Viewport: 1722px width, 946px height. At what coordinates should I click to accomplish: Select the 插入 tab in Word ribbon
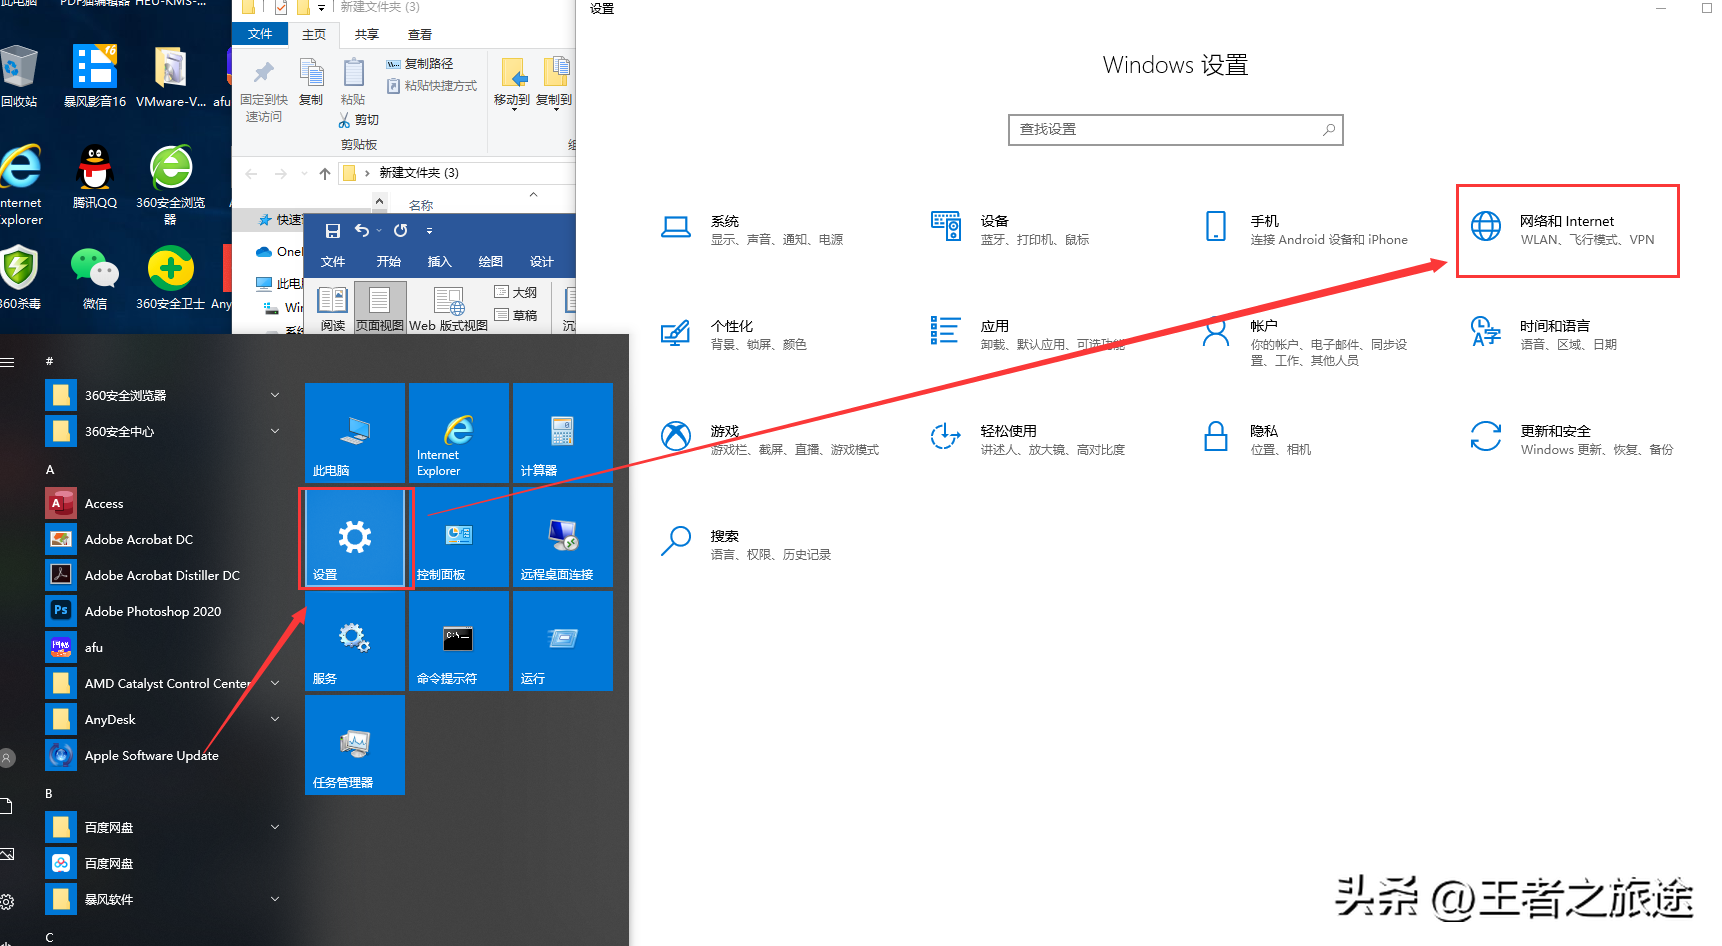click(x=440, y=262)
